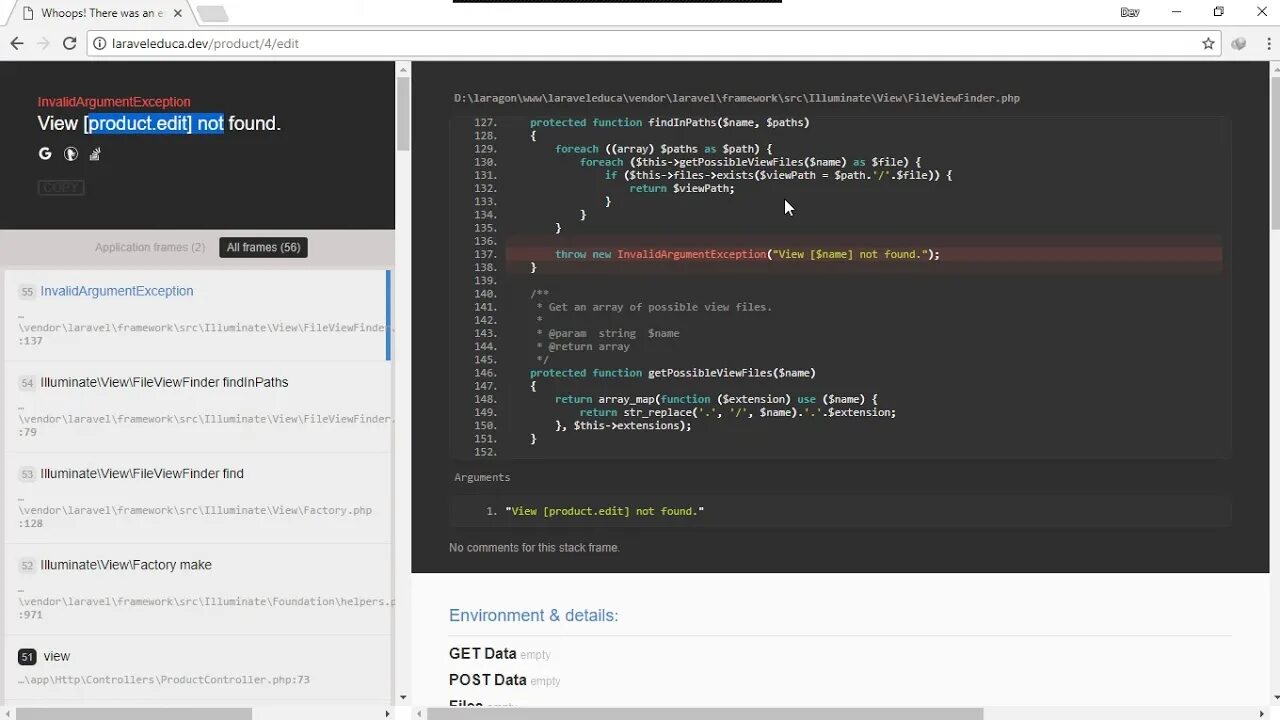Click highlighted code line 137
The image size is (1280, 720).
pos(864,254)
